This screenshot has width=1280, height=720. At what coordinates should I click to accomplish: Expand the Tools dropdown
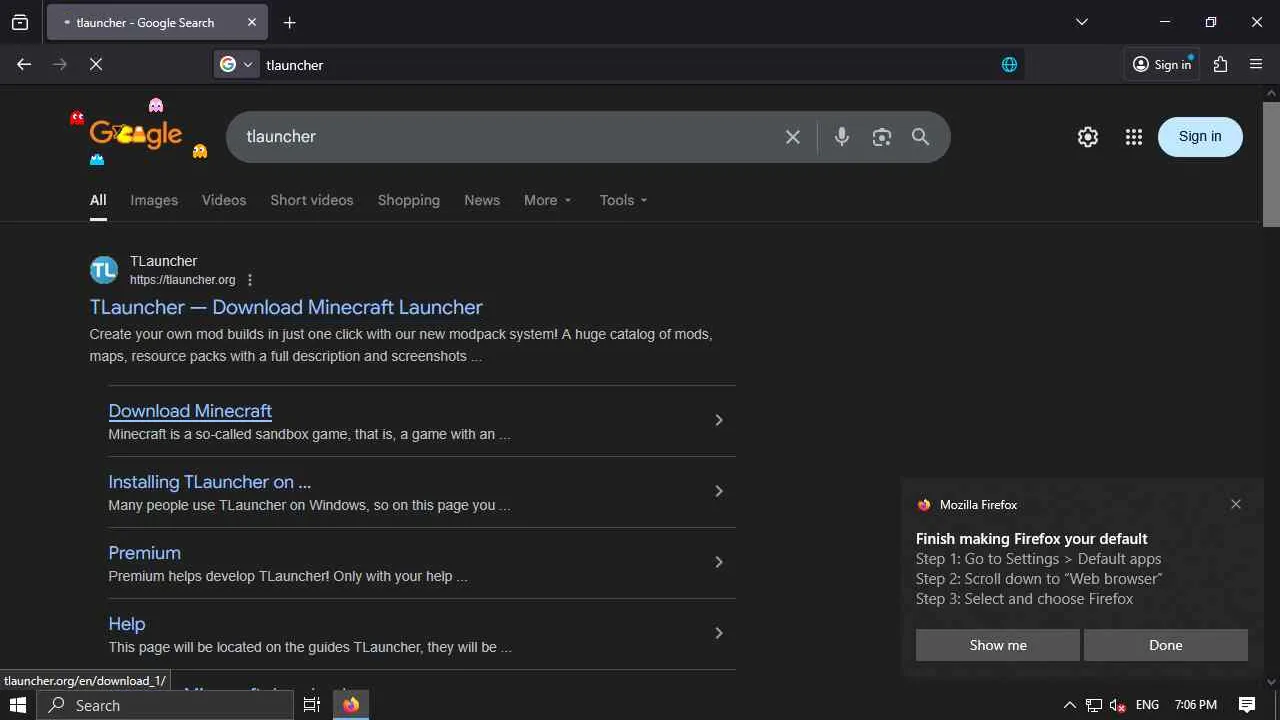pyautogui.click(x=624, y=200)
